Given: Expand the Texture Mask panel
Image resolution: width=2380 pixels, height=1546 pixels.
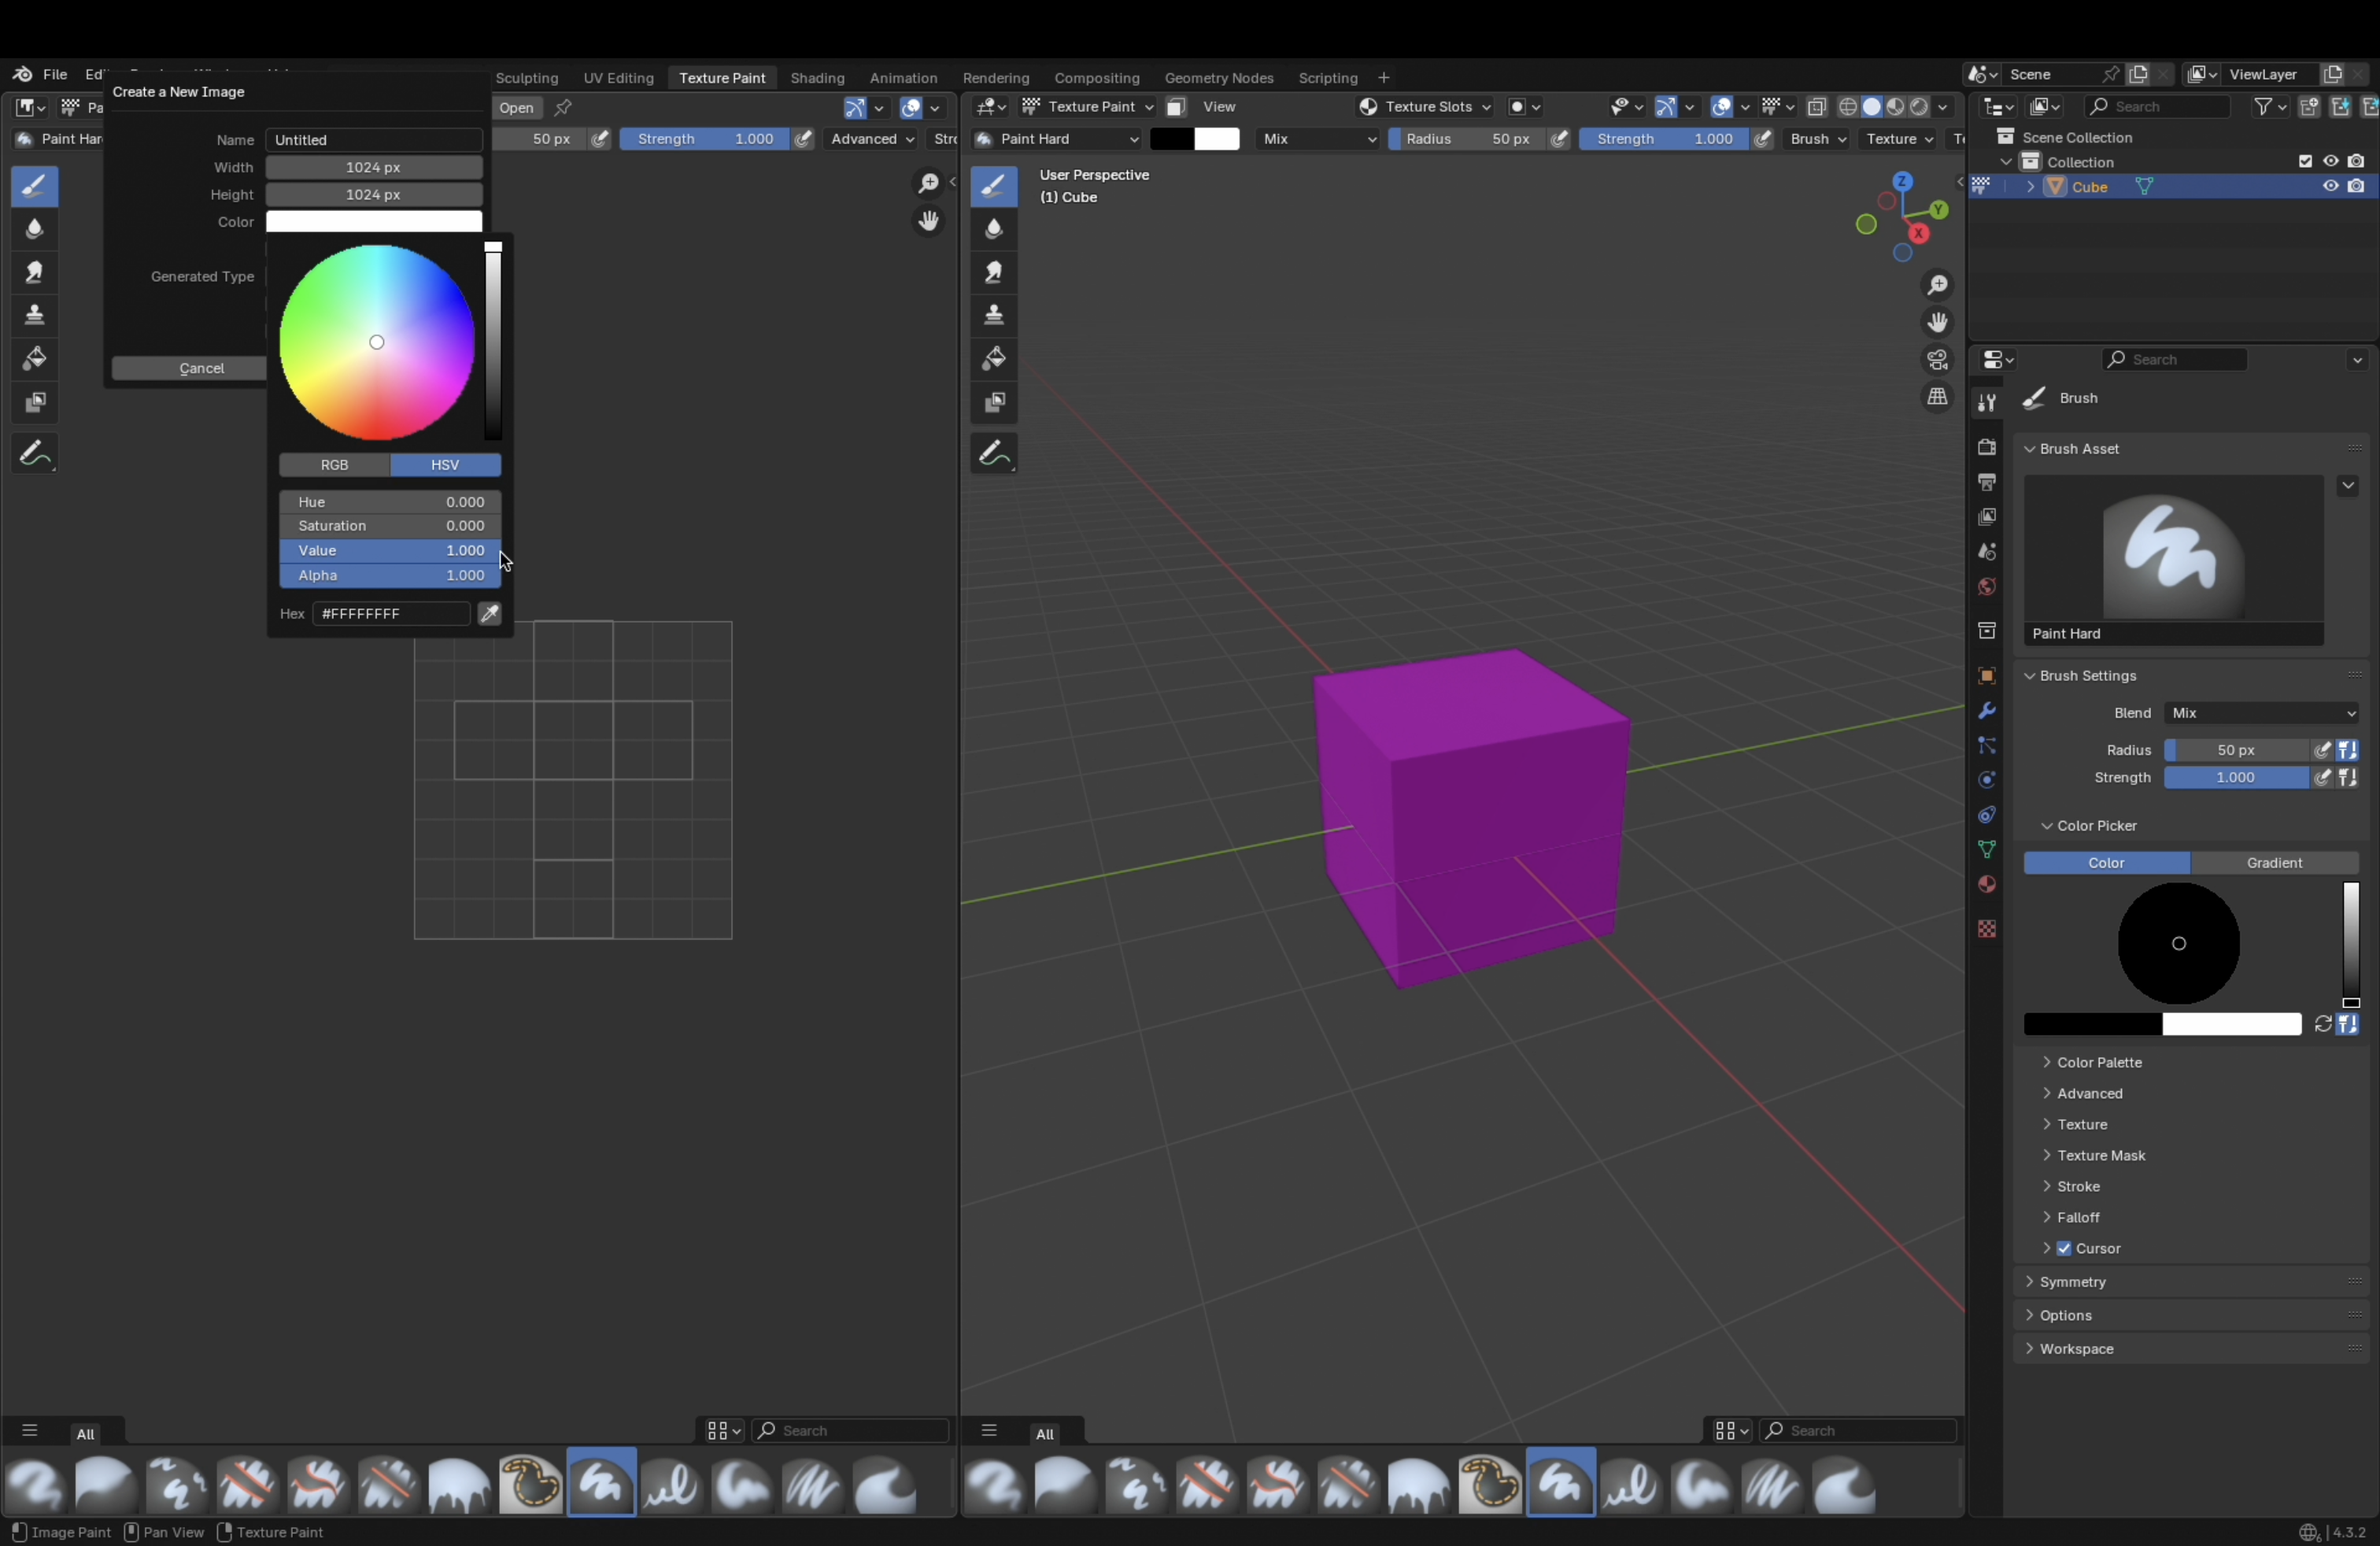Looking at the screenshot, I should (x=2101, y=1155).
